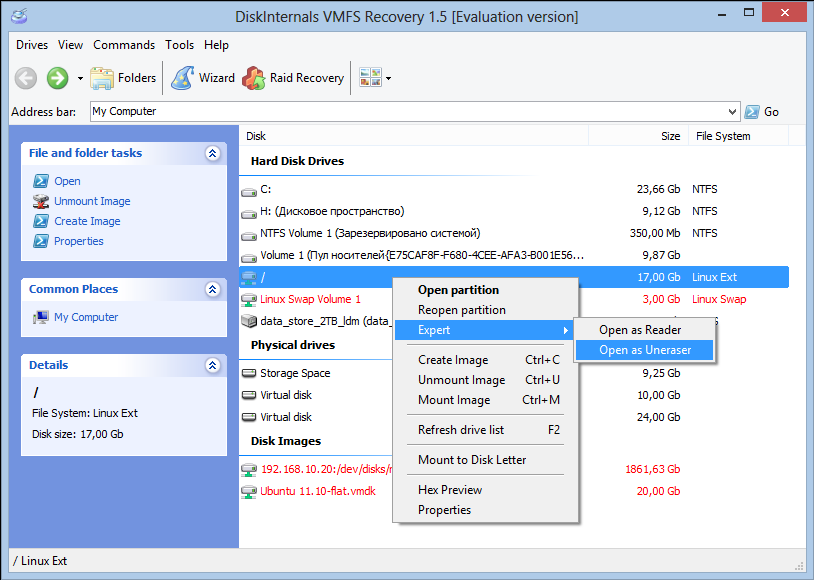The height and width of the screenshot is (580, 814).
Task: Open the view mode dropdown arrow
Action: (x=388, y=79)
